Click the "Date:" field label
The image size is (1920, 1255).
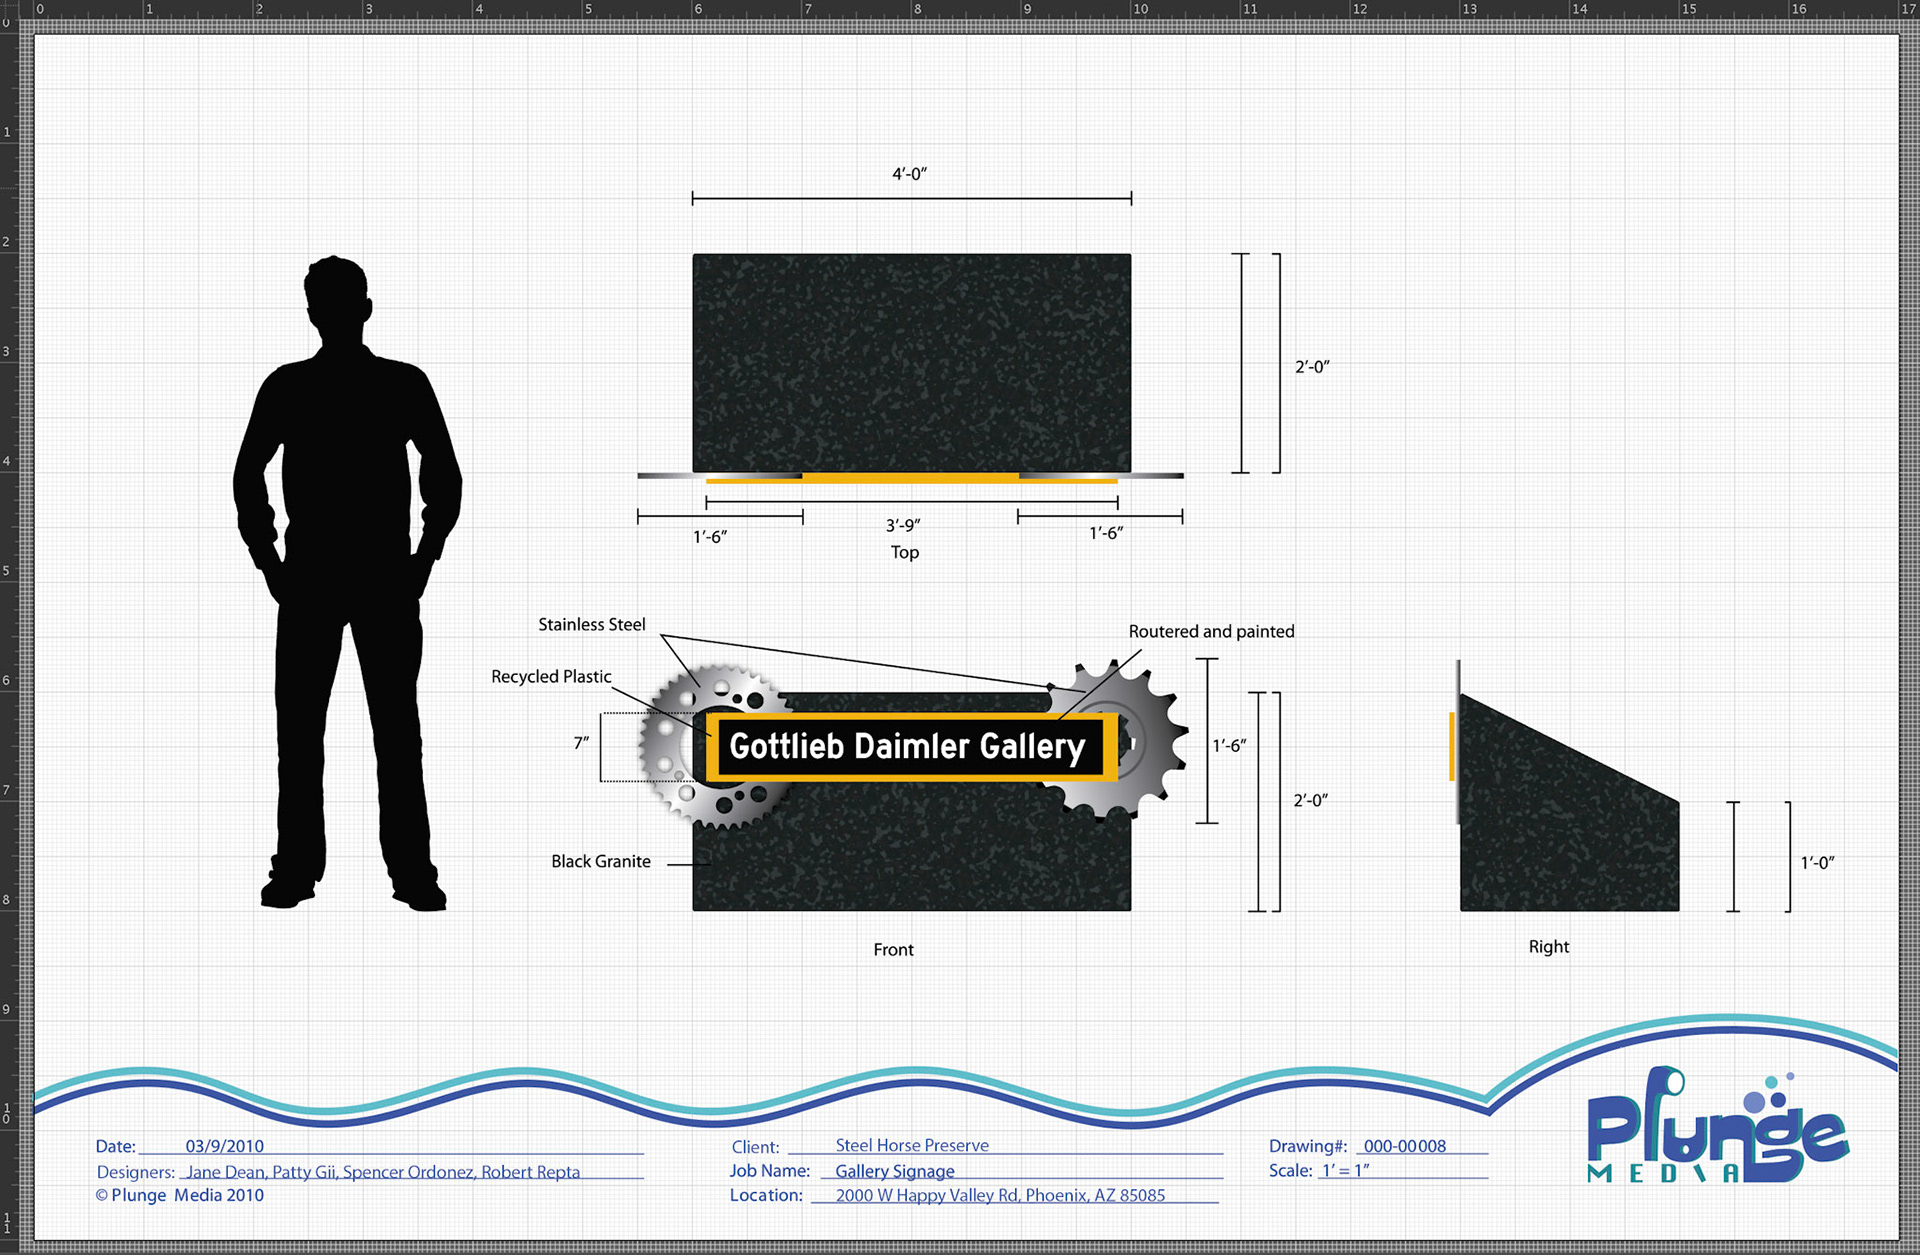[116, 1146]
